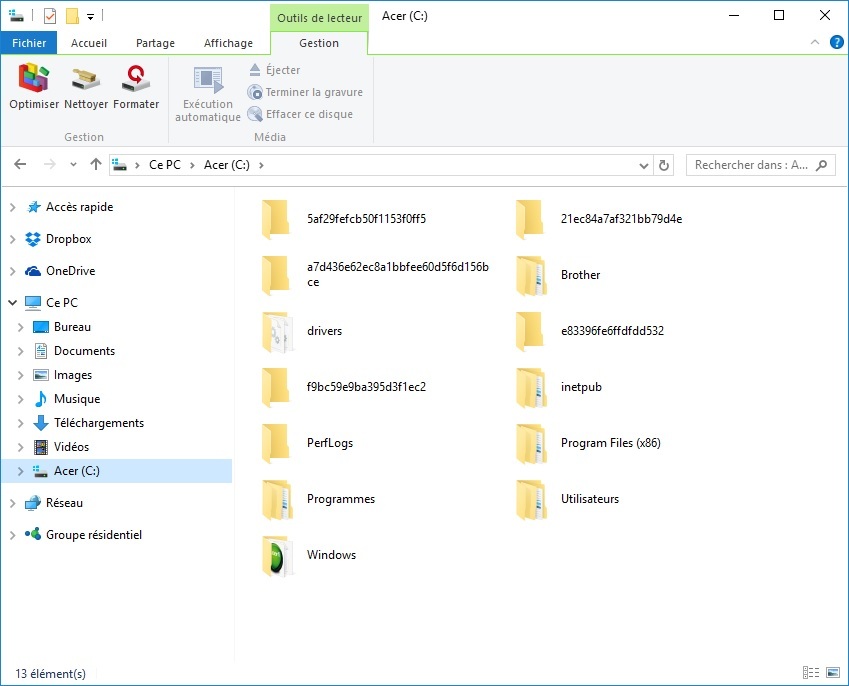Image resolution: width=849 pixels, height=686 pixels.
Task: Expand the Accès rapide tree node
Action: 12,207
